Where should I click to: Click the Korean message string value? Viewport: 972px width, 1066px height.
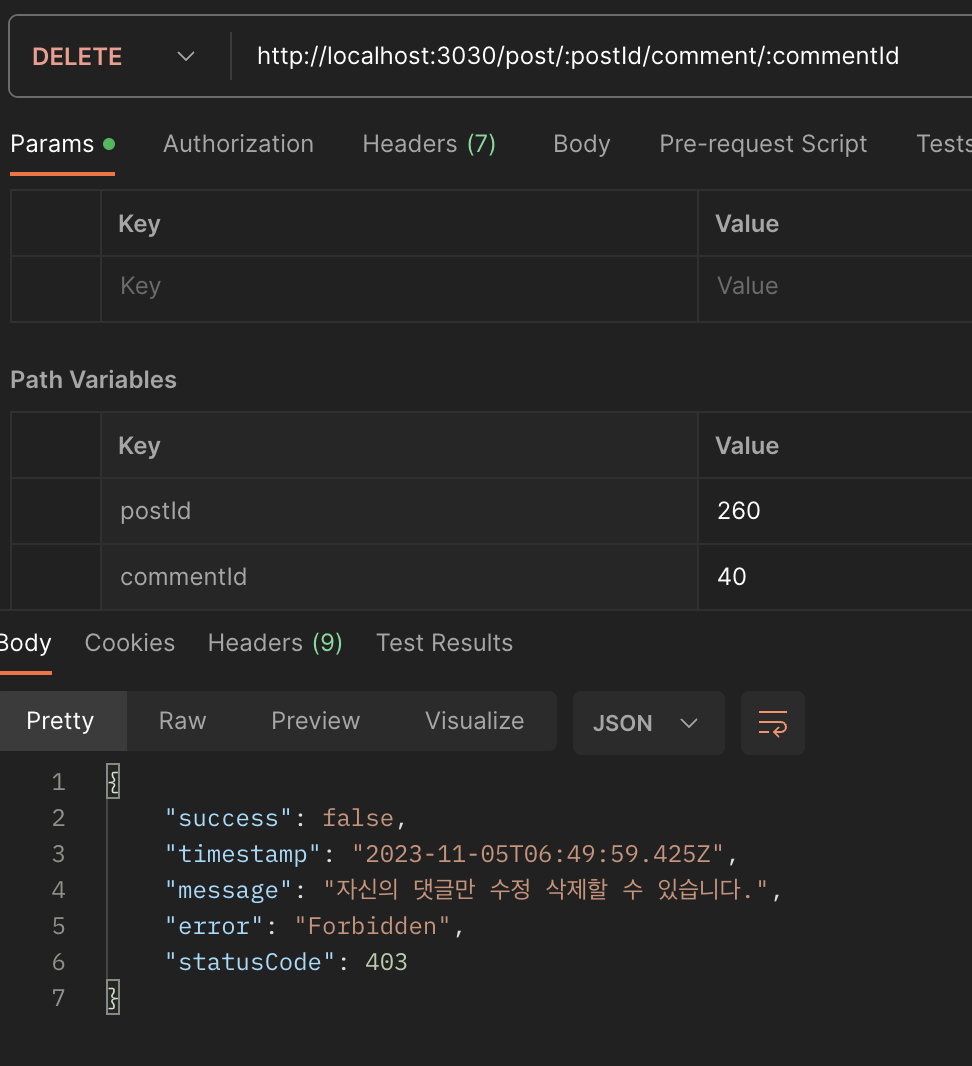tap(546, 890)
